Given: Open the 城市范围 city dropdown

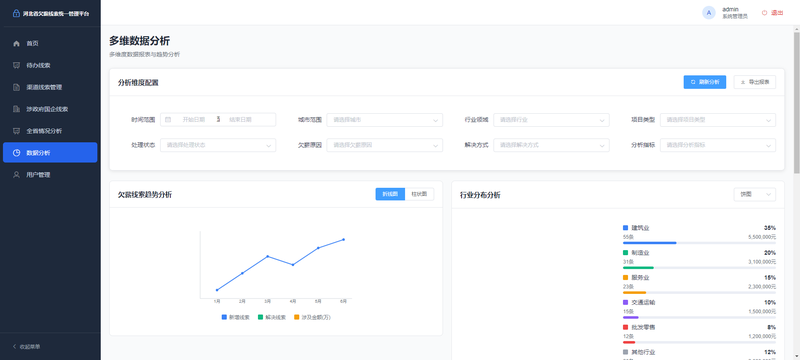Looking at the screenshot, I should point(385,120).
